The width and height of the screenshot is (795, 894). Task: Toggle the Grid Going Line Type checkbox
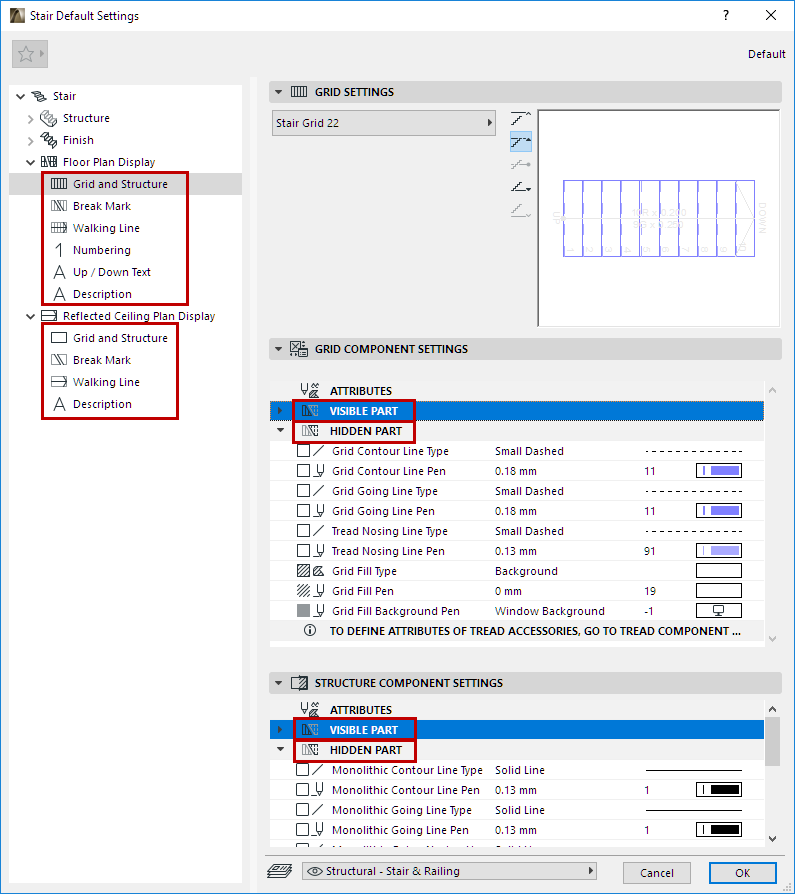pos(303,491)
